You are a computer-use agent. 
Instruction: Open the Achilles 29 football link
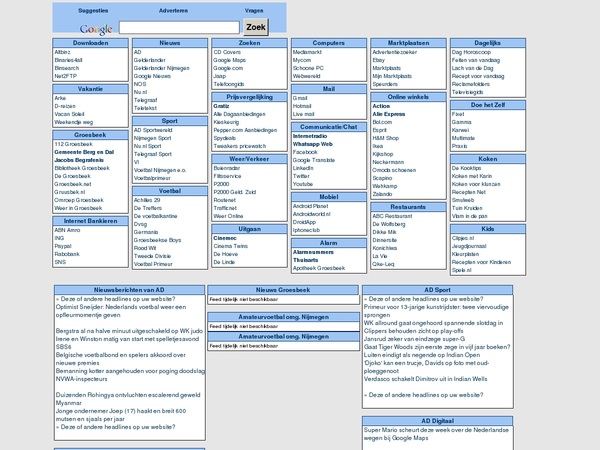[x=147, y=200]
